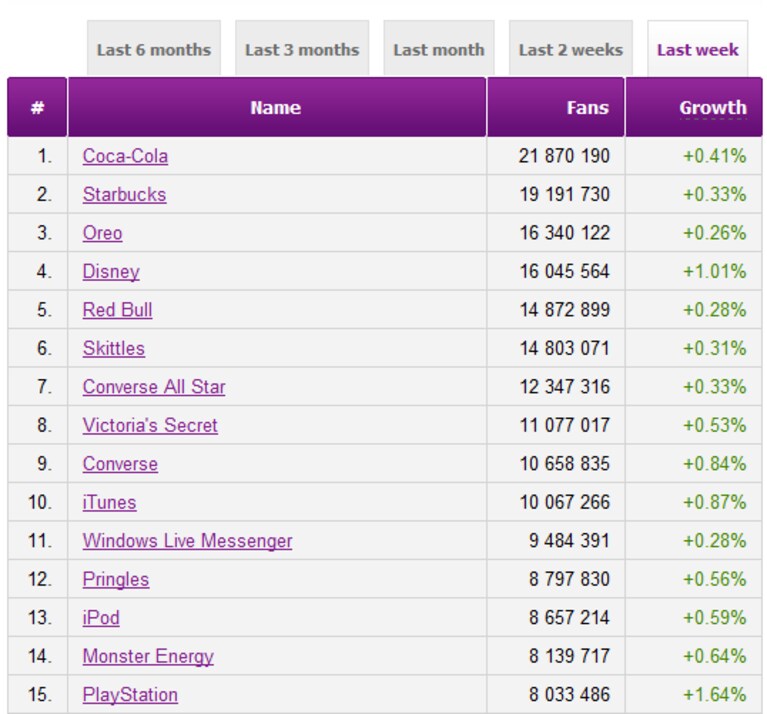Image resolution: width=767 pixels, height=714 pixels.
Task: Click fan count 8 139 717
Action: 569,656
